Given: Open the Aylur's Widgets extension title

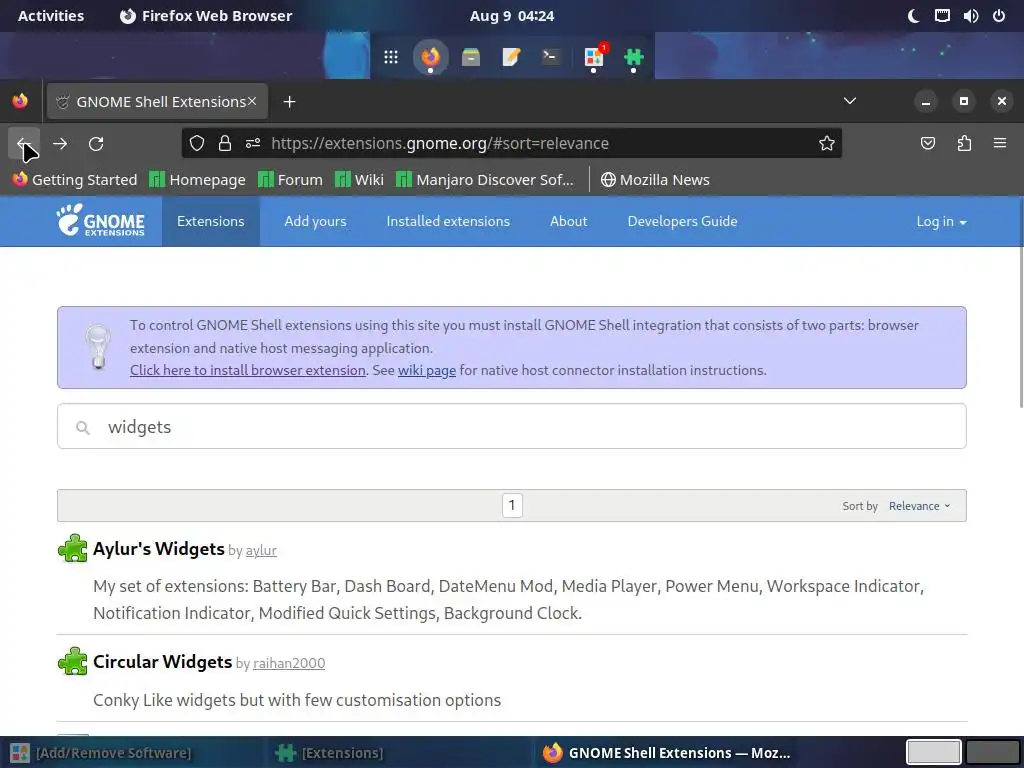Looking at the screenshot, I should point(159,549).
